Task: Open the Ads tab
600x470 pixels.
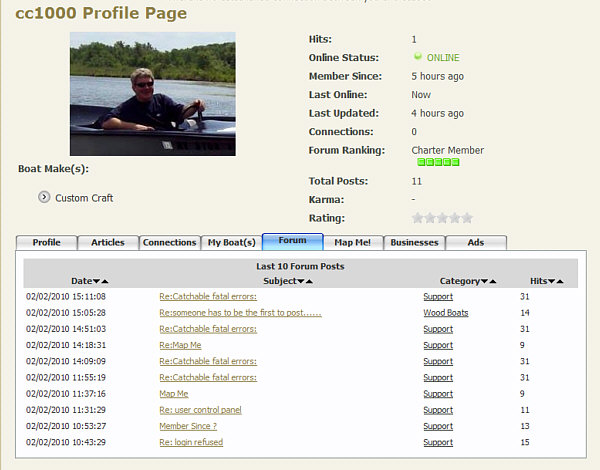Action: (x=476, y=243)
